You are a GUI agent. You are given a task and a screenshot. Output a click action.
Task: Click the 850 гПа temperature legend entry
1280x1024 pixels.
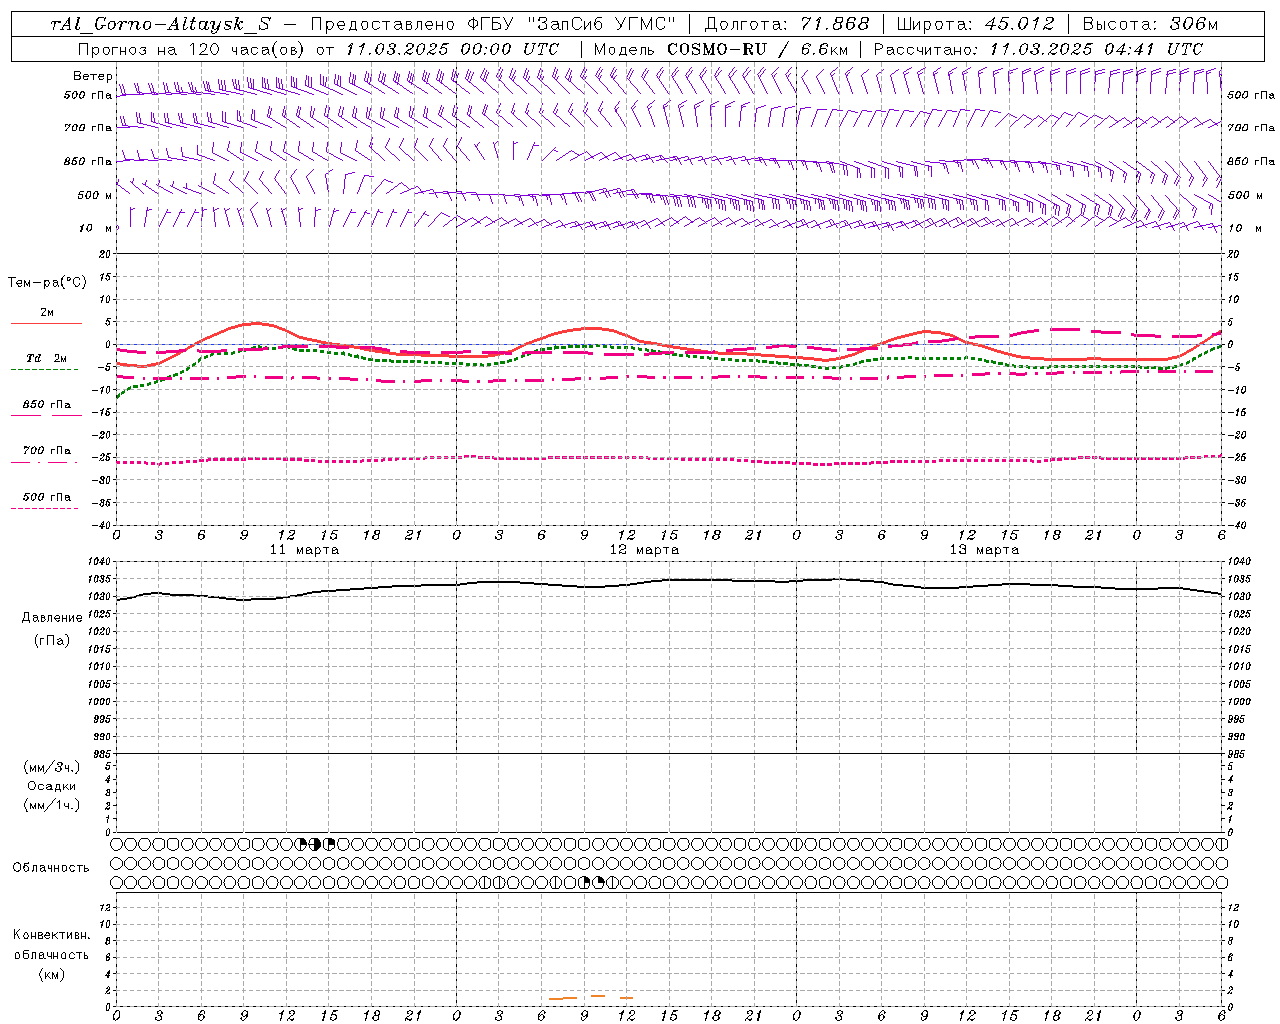pyautogui.click(x=46, y=405)
